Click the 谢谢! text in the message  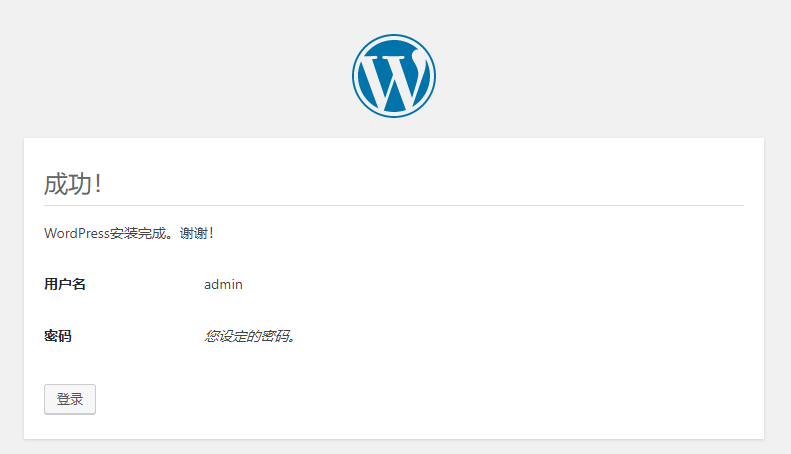click(197, 233)
